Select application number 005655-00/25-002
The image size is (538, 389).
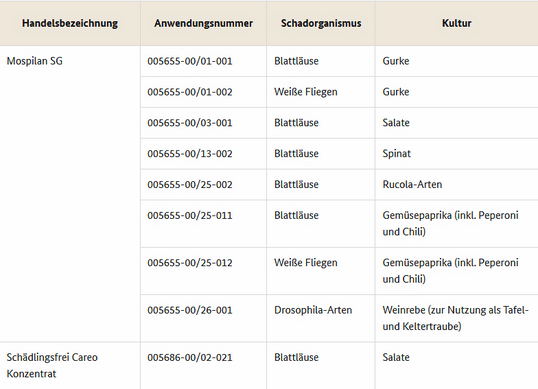[190, 185]
